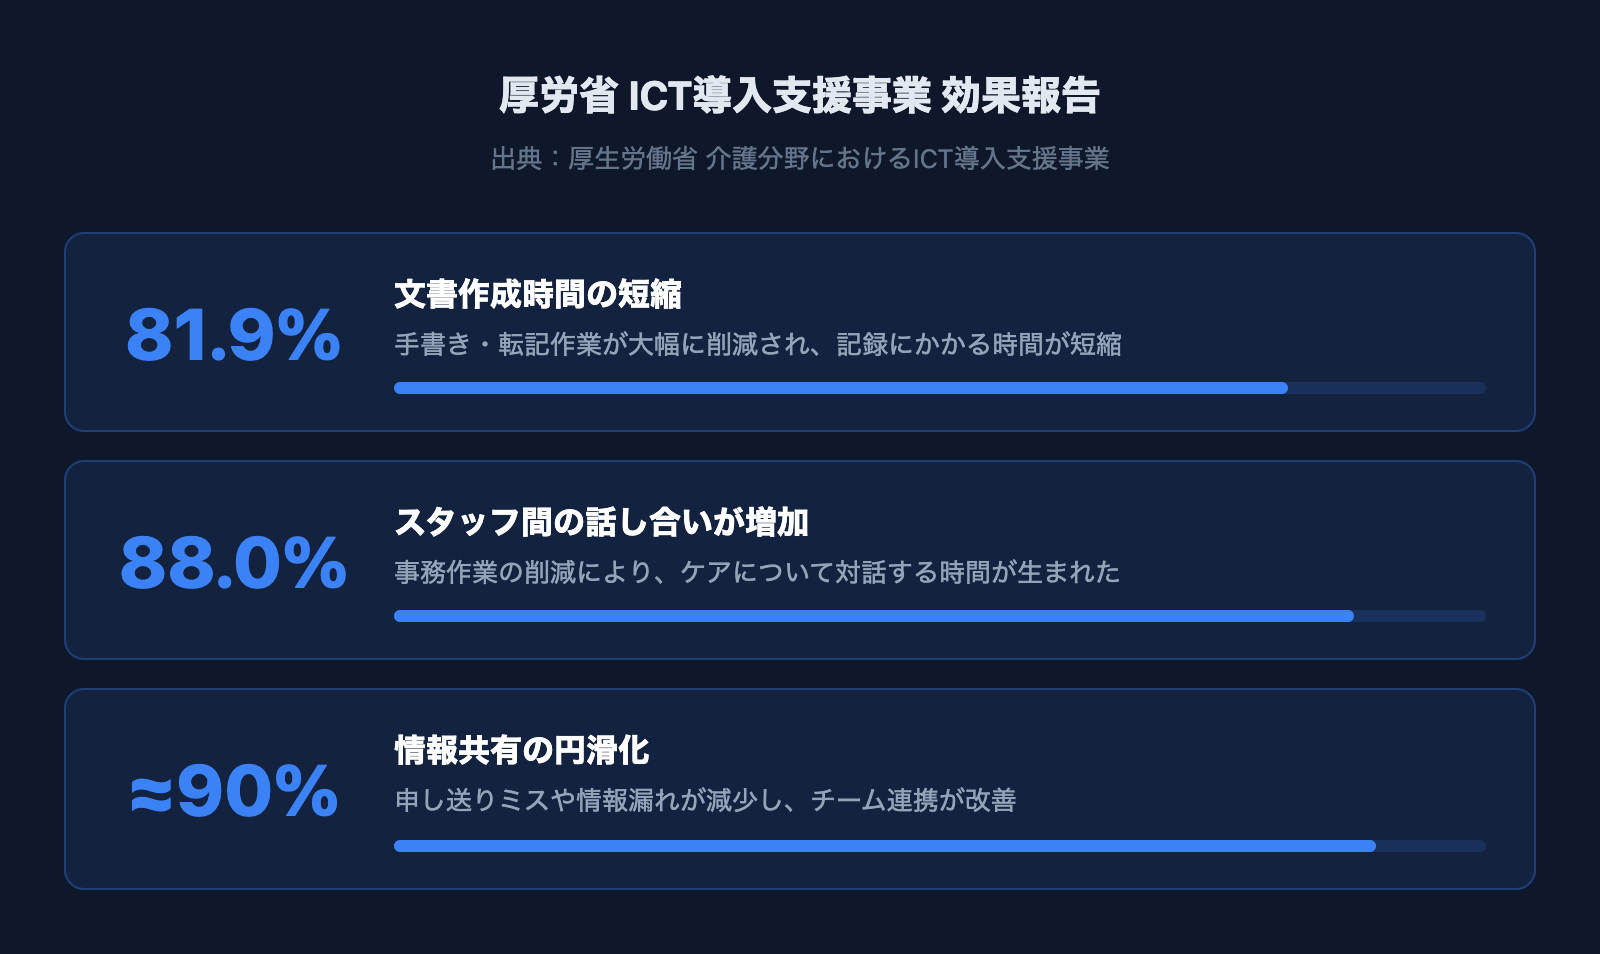Click the filled ≈90% progress bar
The image size is (1600, 954).
(884, 846)
